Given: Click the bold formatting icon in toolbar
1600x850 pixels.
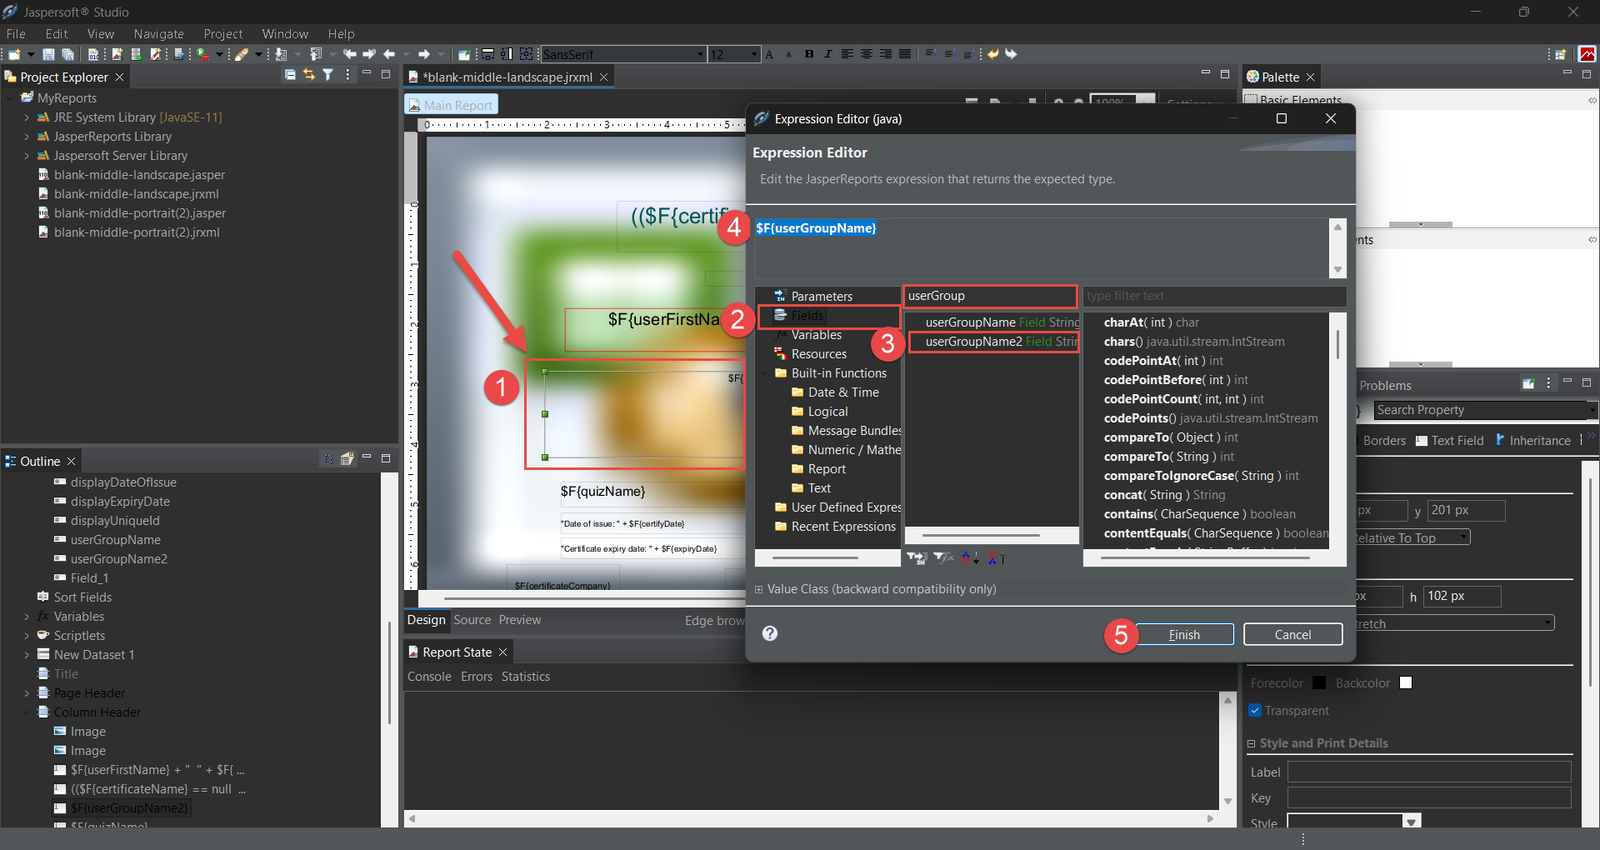Looking at the screenshot, I should point(809,54).
